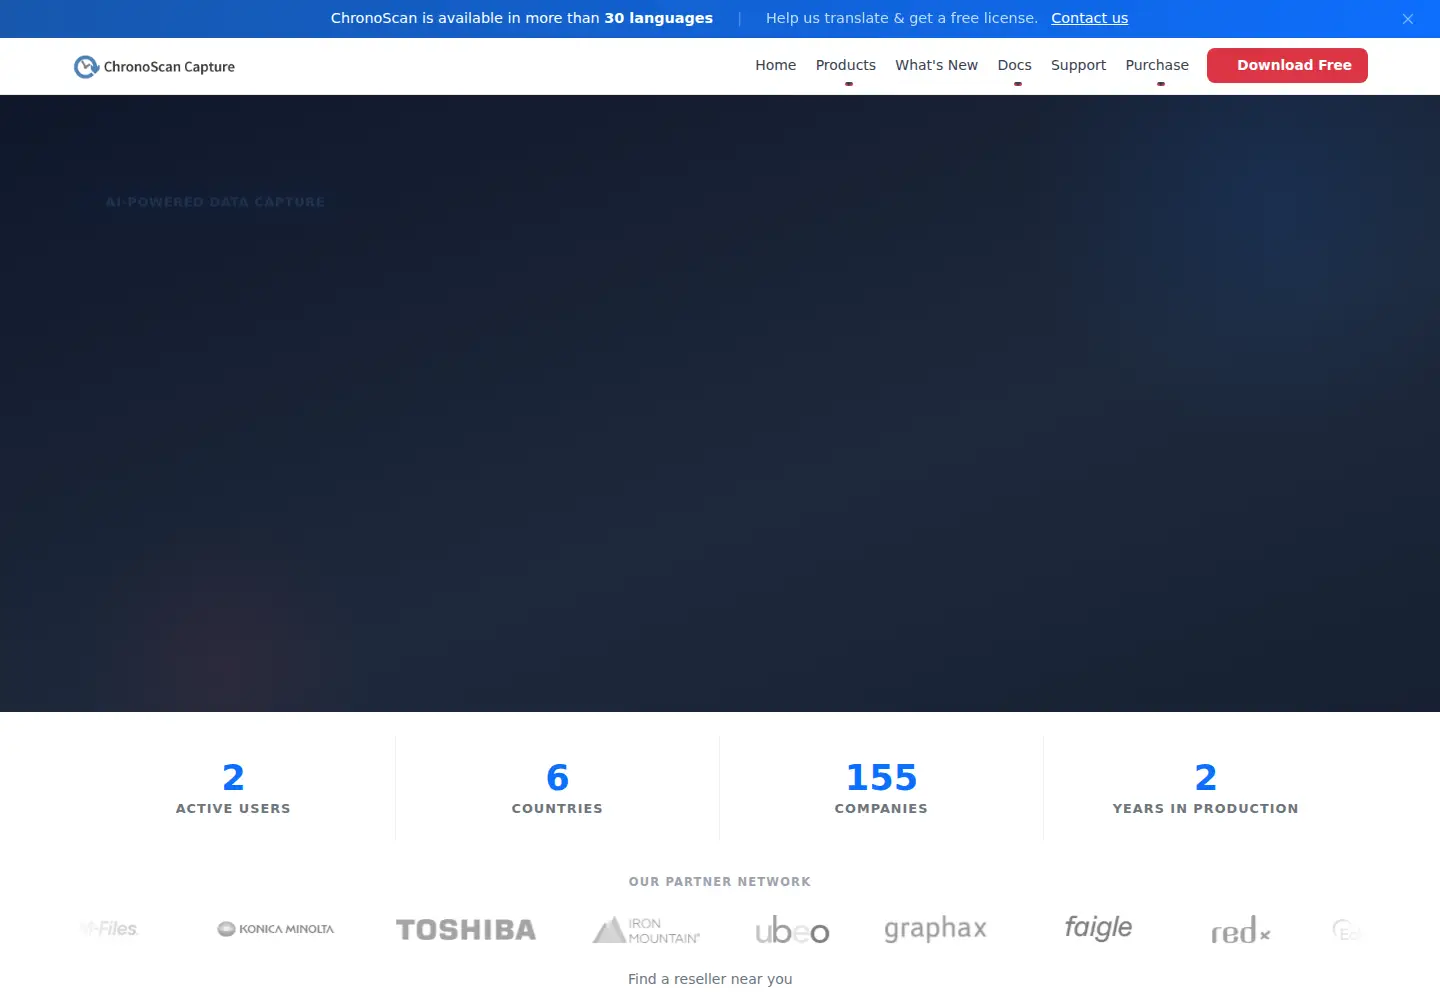This screenshot has width=1440, height=1000.
Task: Click the AI-Powered Data Capture label
Action: pyautogui.click(x=215, y=202)
